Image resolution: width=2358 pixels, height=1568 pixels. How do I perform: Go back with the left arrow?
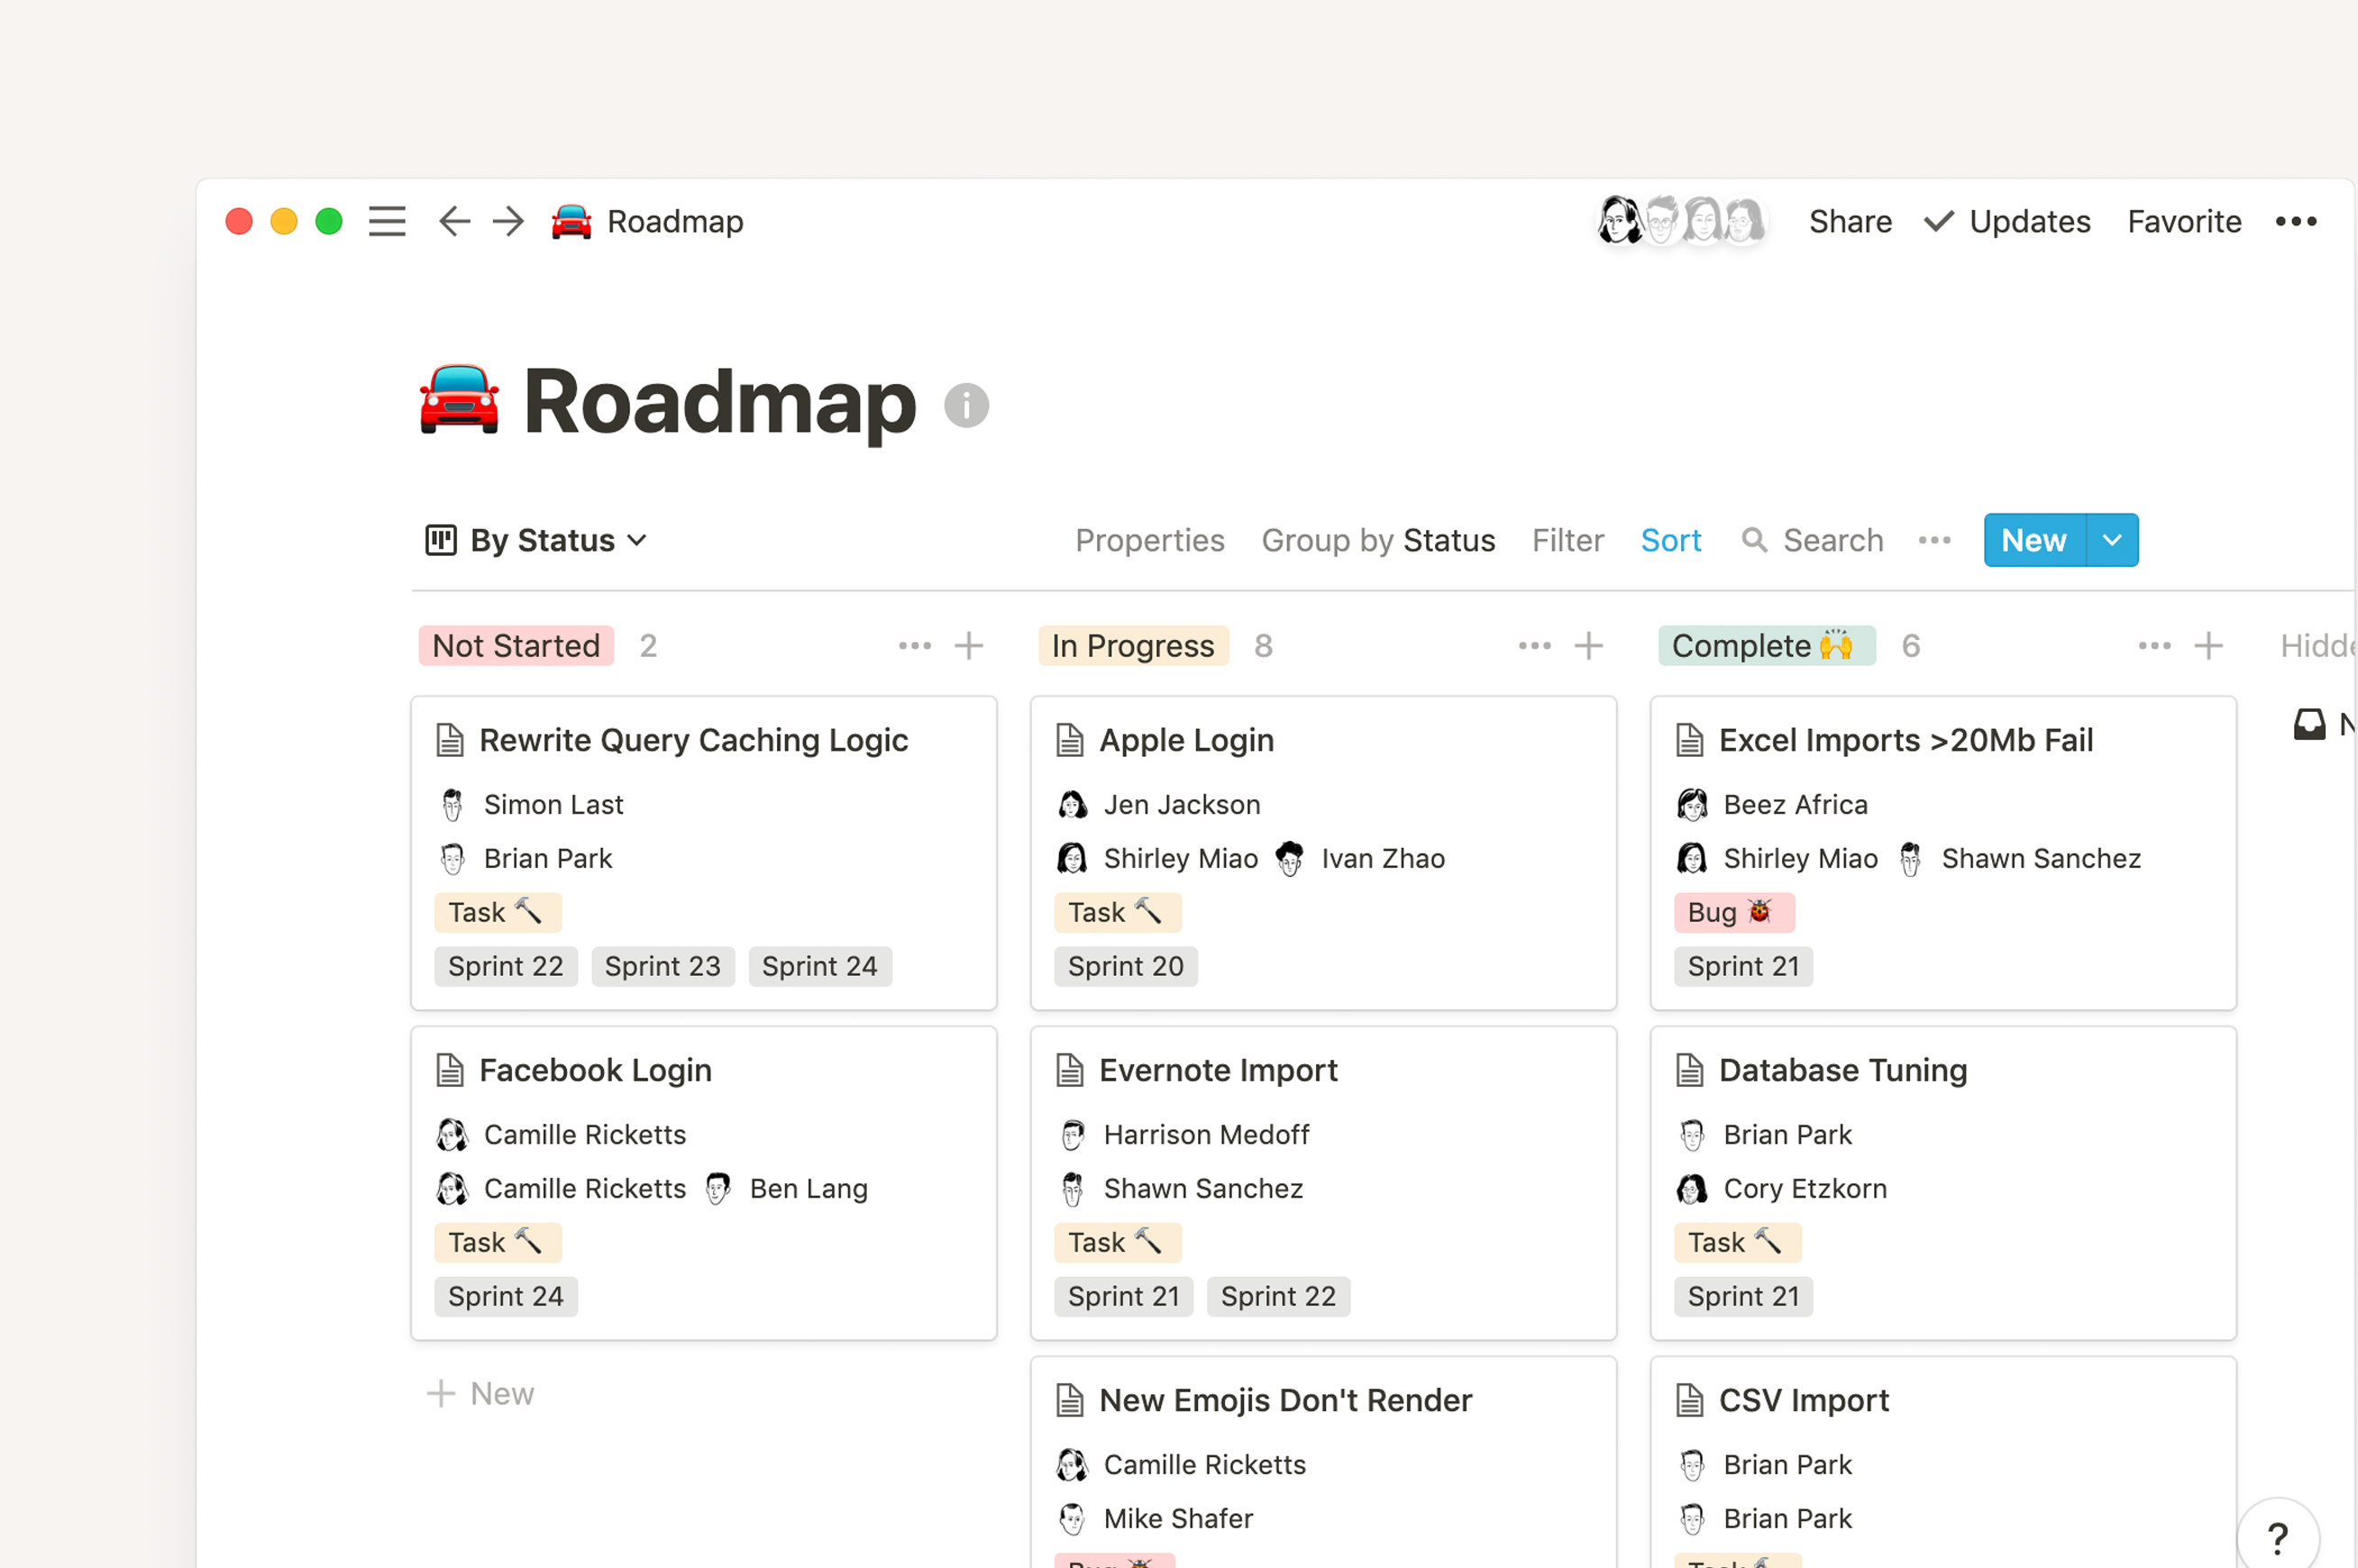tap(454, 221)
